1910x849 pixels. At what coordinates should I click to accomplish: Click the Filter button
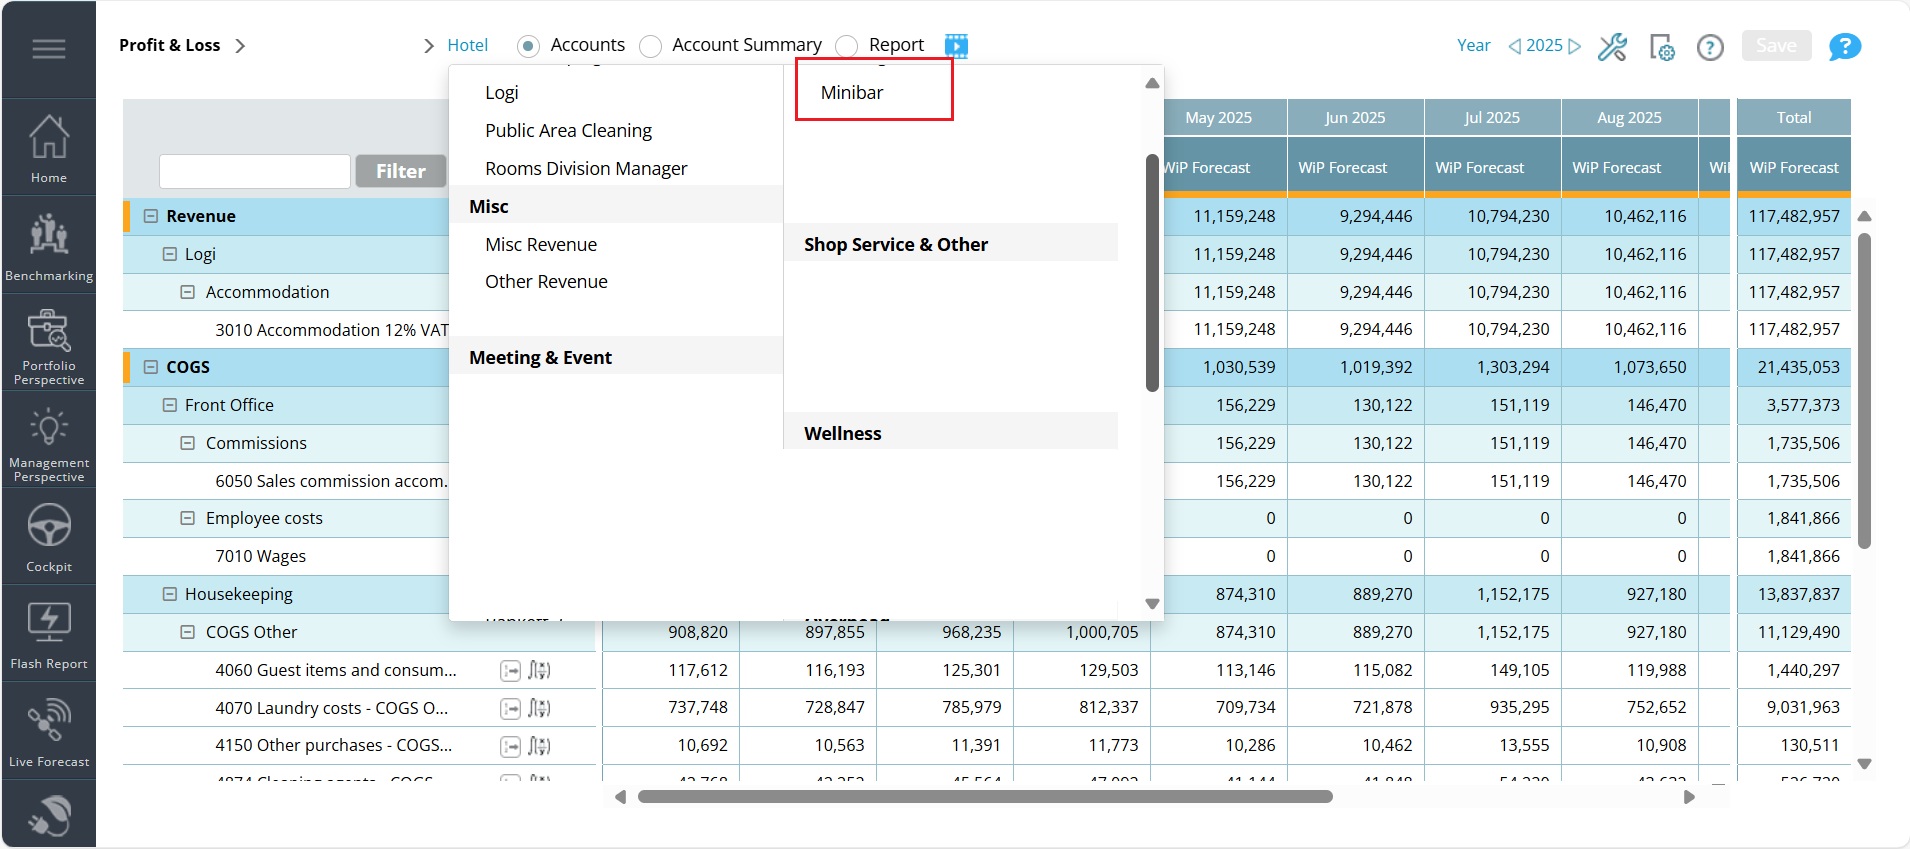401,171
